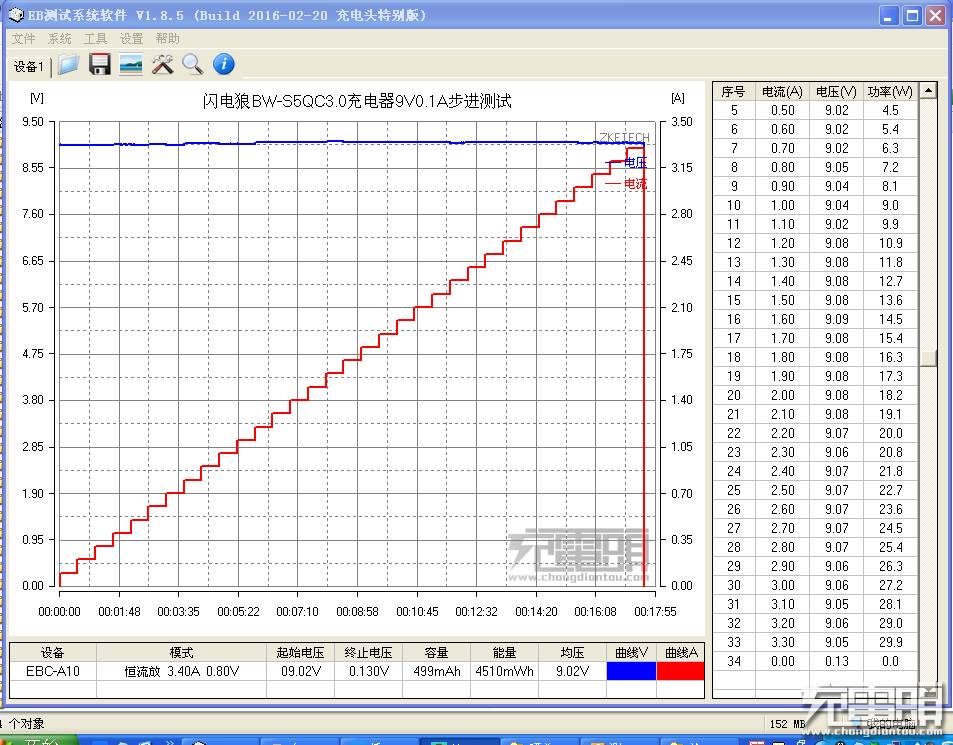Click the 曲线V header cell
Viewport: 953px width, 745px height.
pyautogui.click(x=631, y=653)
